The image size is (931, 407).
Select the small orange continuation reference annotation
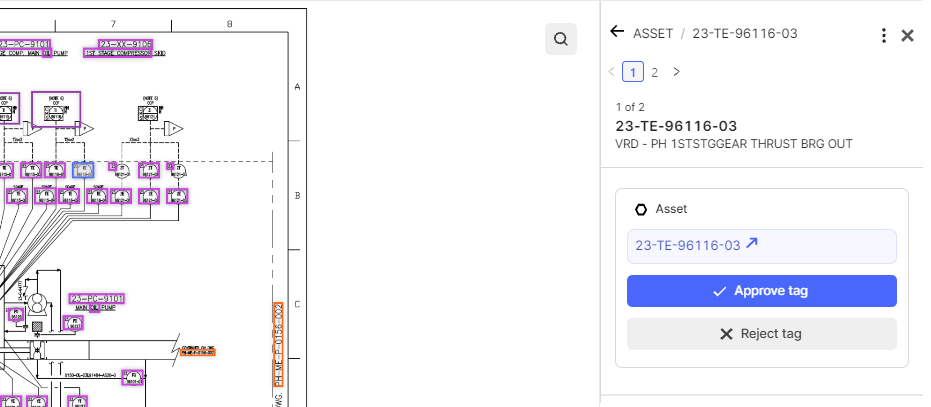[198, 352]
